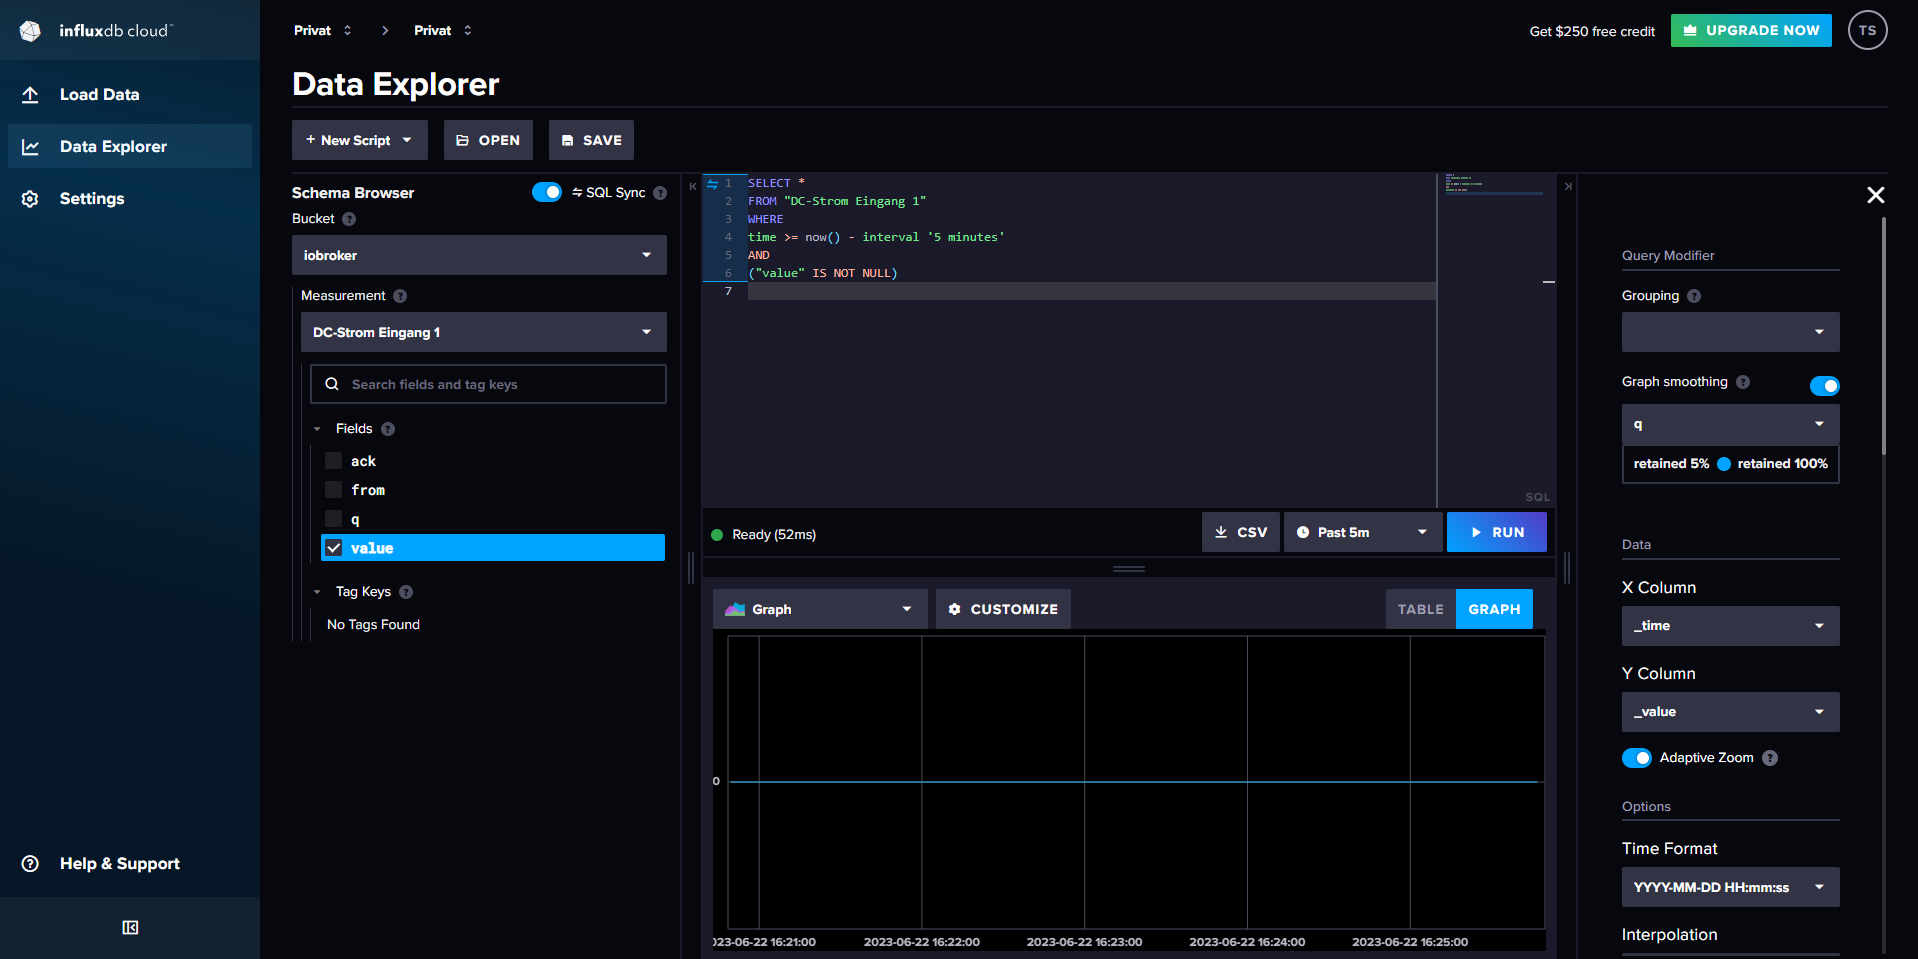
Task: Open Data Explorer in sidebar
Action: pyautogui.click(x=130, y=146)
